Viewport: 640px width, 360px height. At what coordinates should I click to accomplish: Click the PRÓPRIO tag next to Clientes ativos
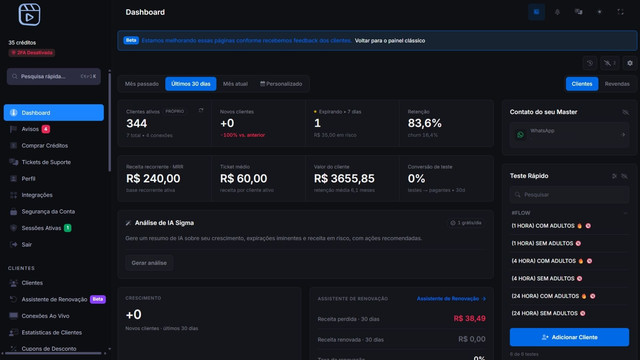[x=175, y=111]
